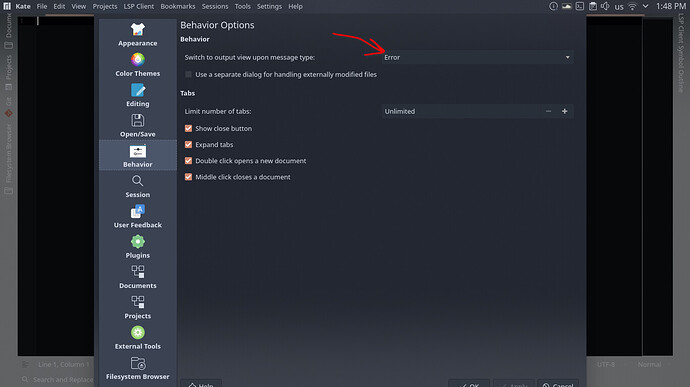
Task: Open Git tool view in left sidebar
Action: point(8,108)
